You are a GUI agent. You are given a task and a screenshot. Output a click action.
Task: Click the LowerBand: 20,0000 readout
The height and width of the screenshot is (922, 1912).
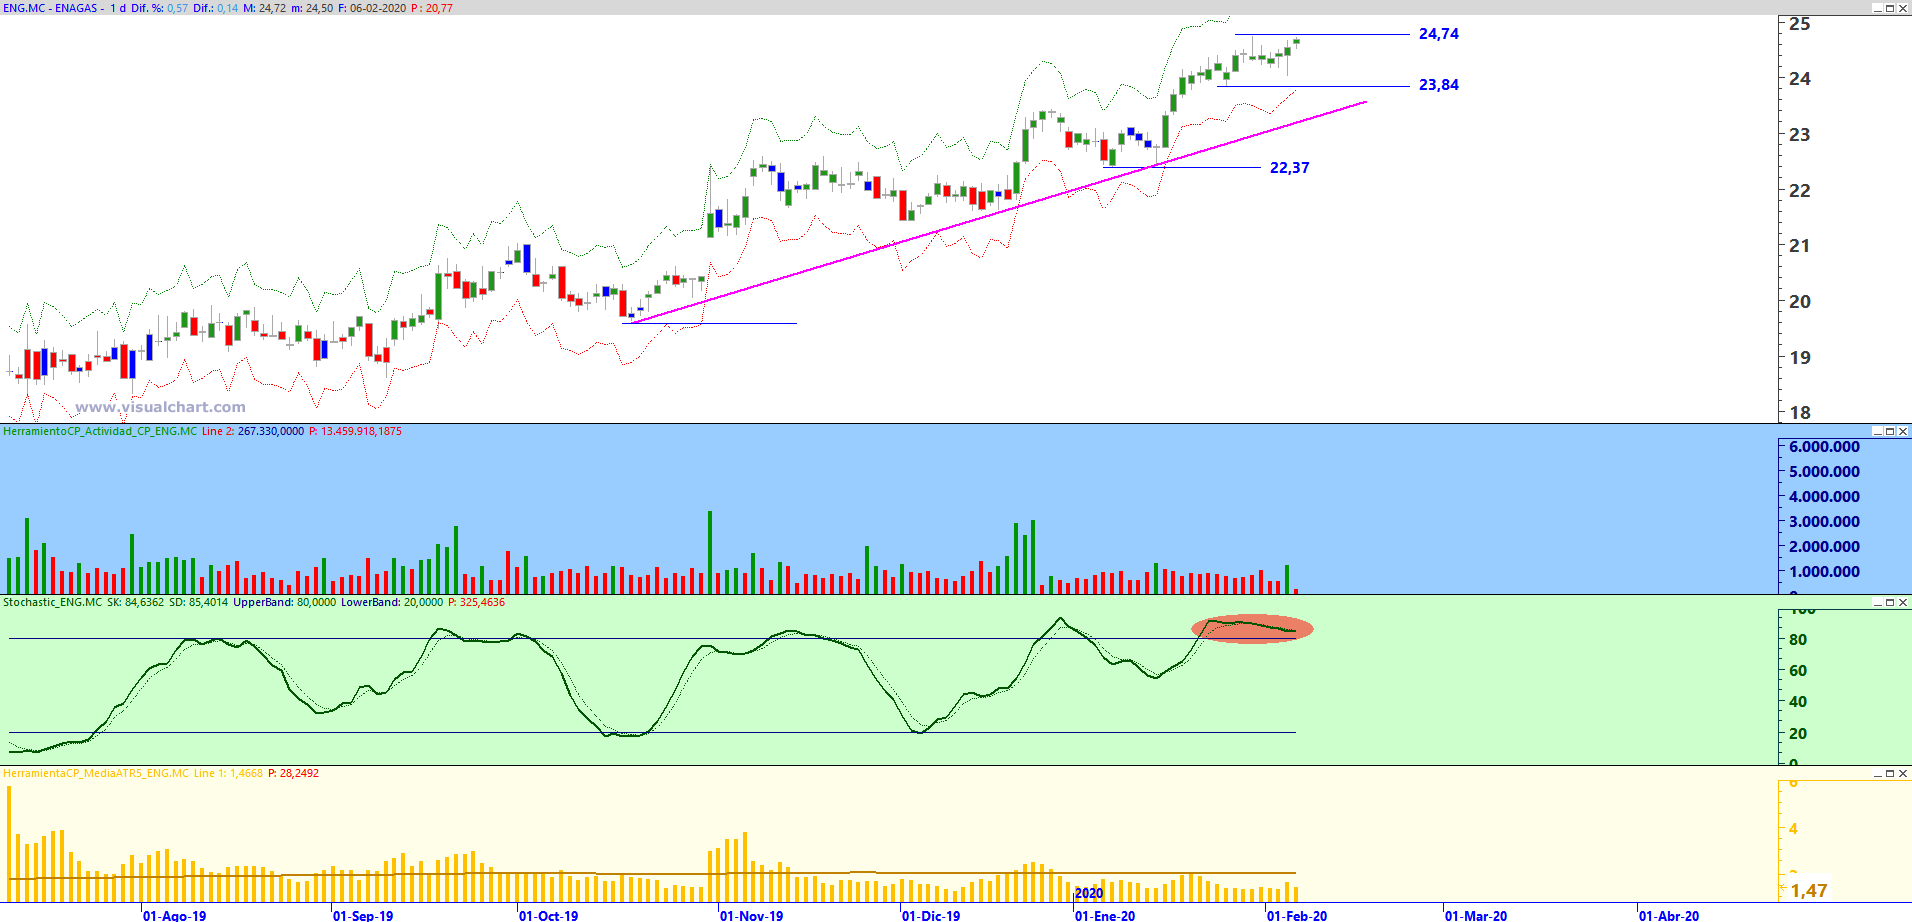coord(392,603)
